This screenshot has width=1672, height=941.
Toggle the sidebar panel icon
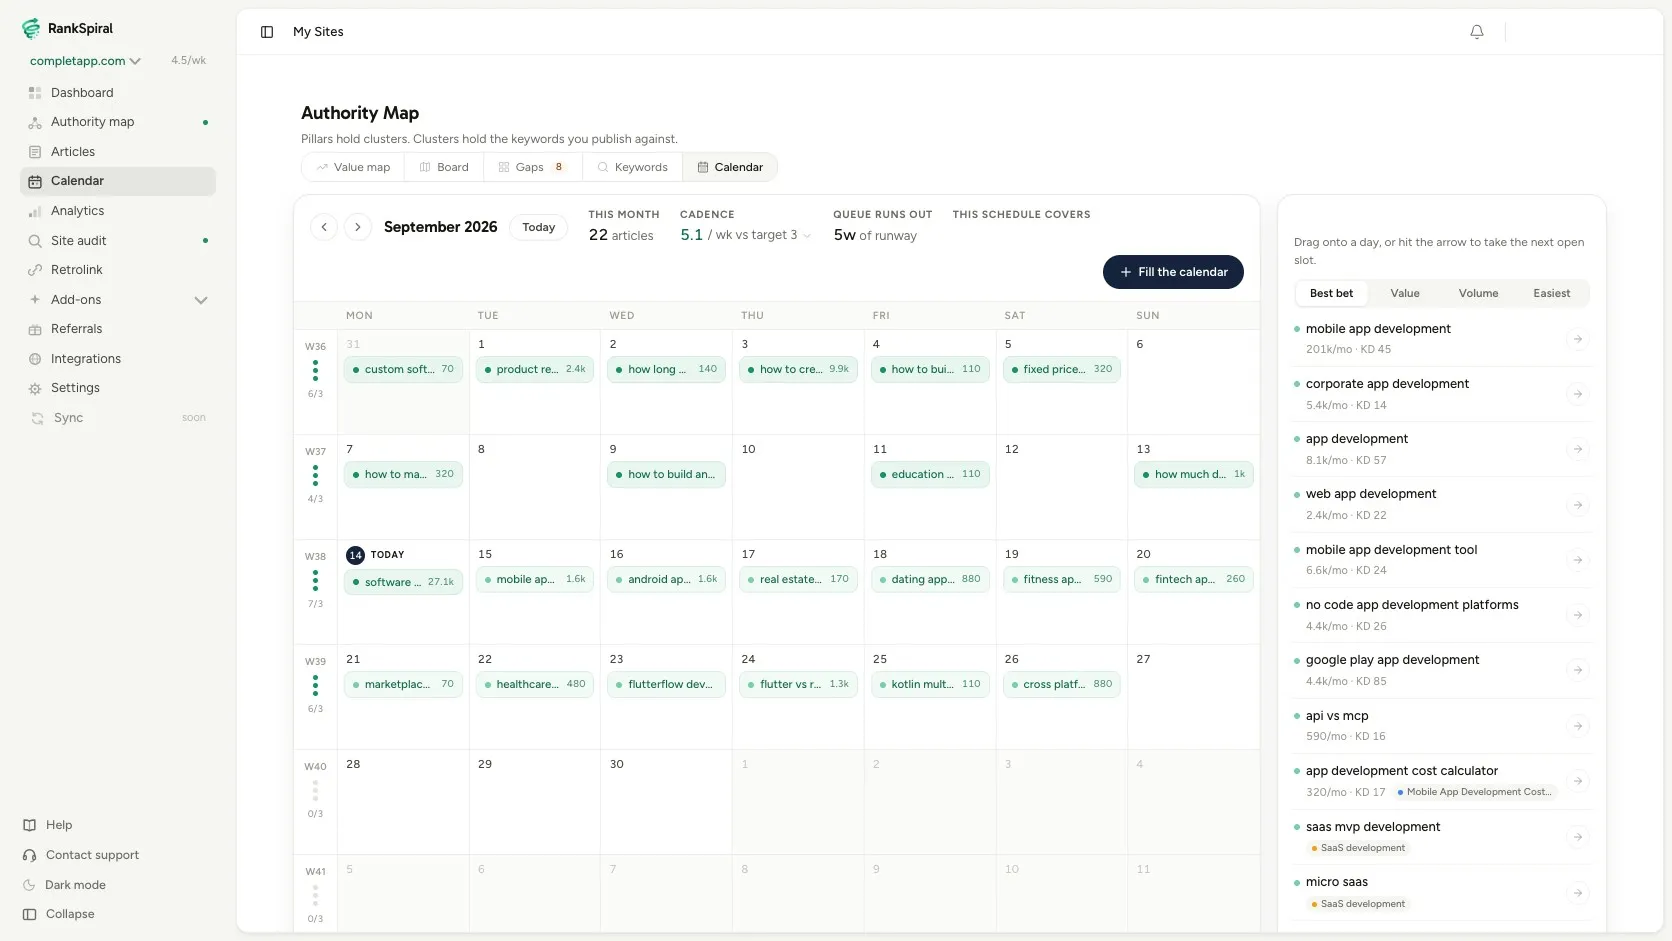coord(267,32)
